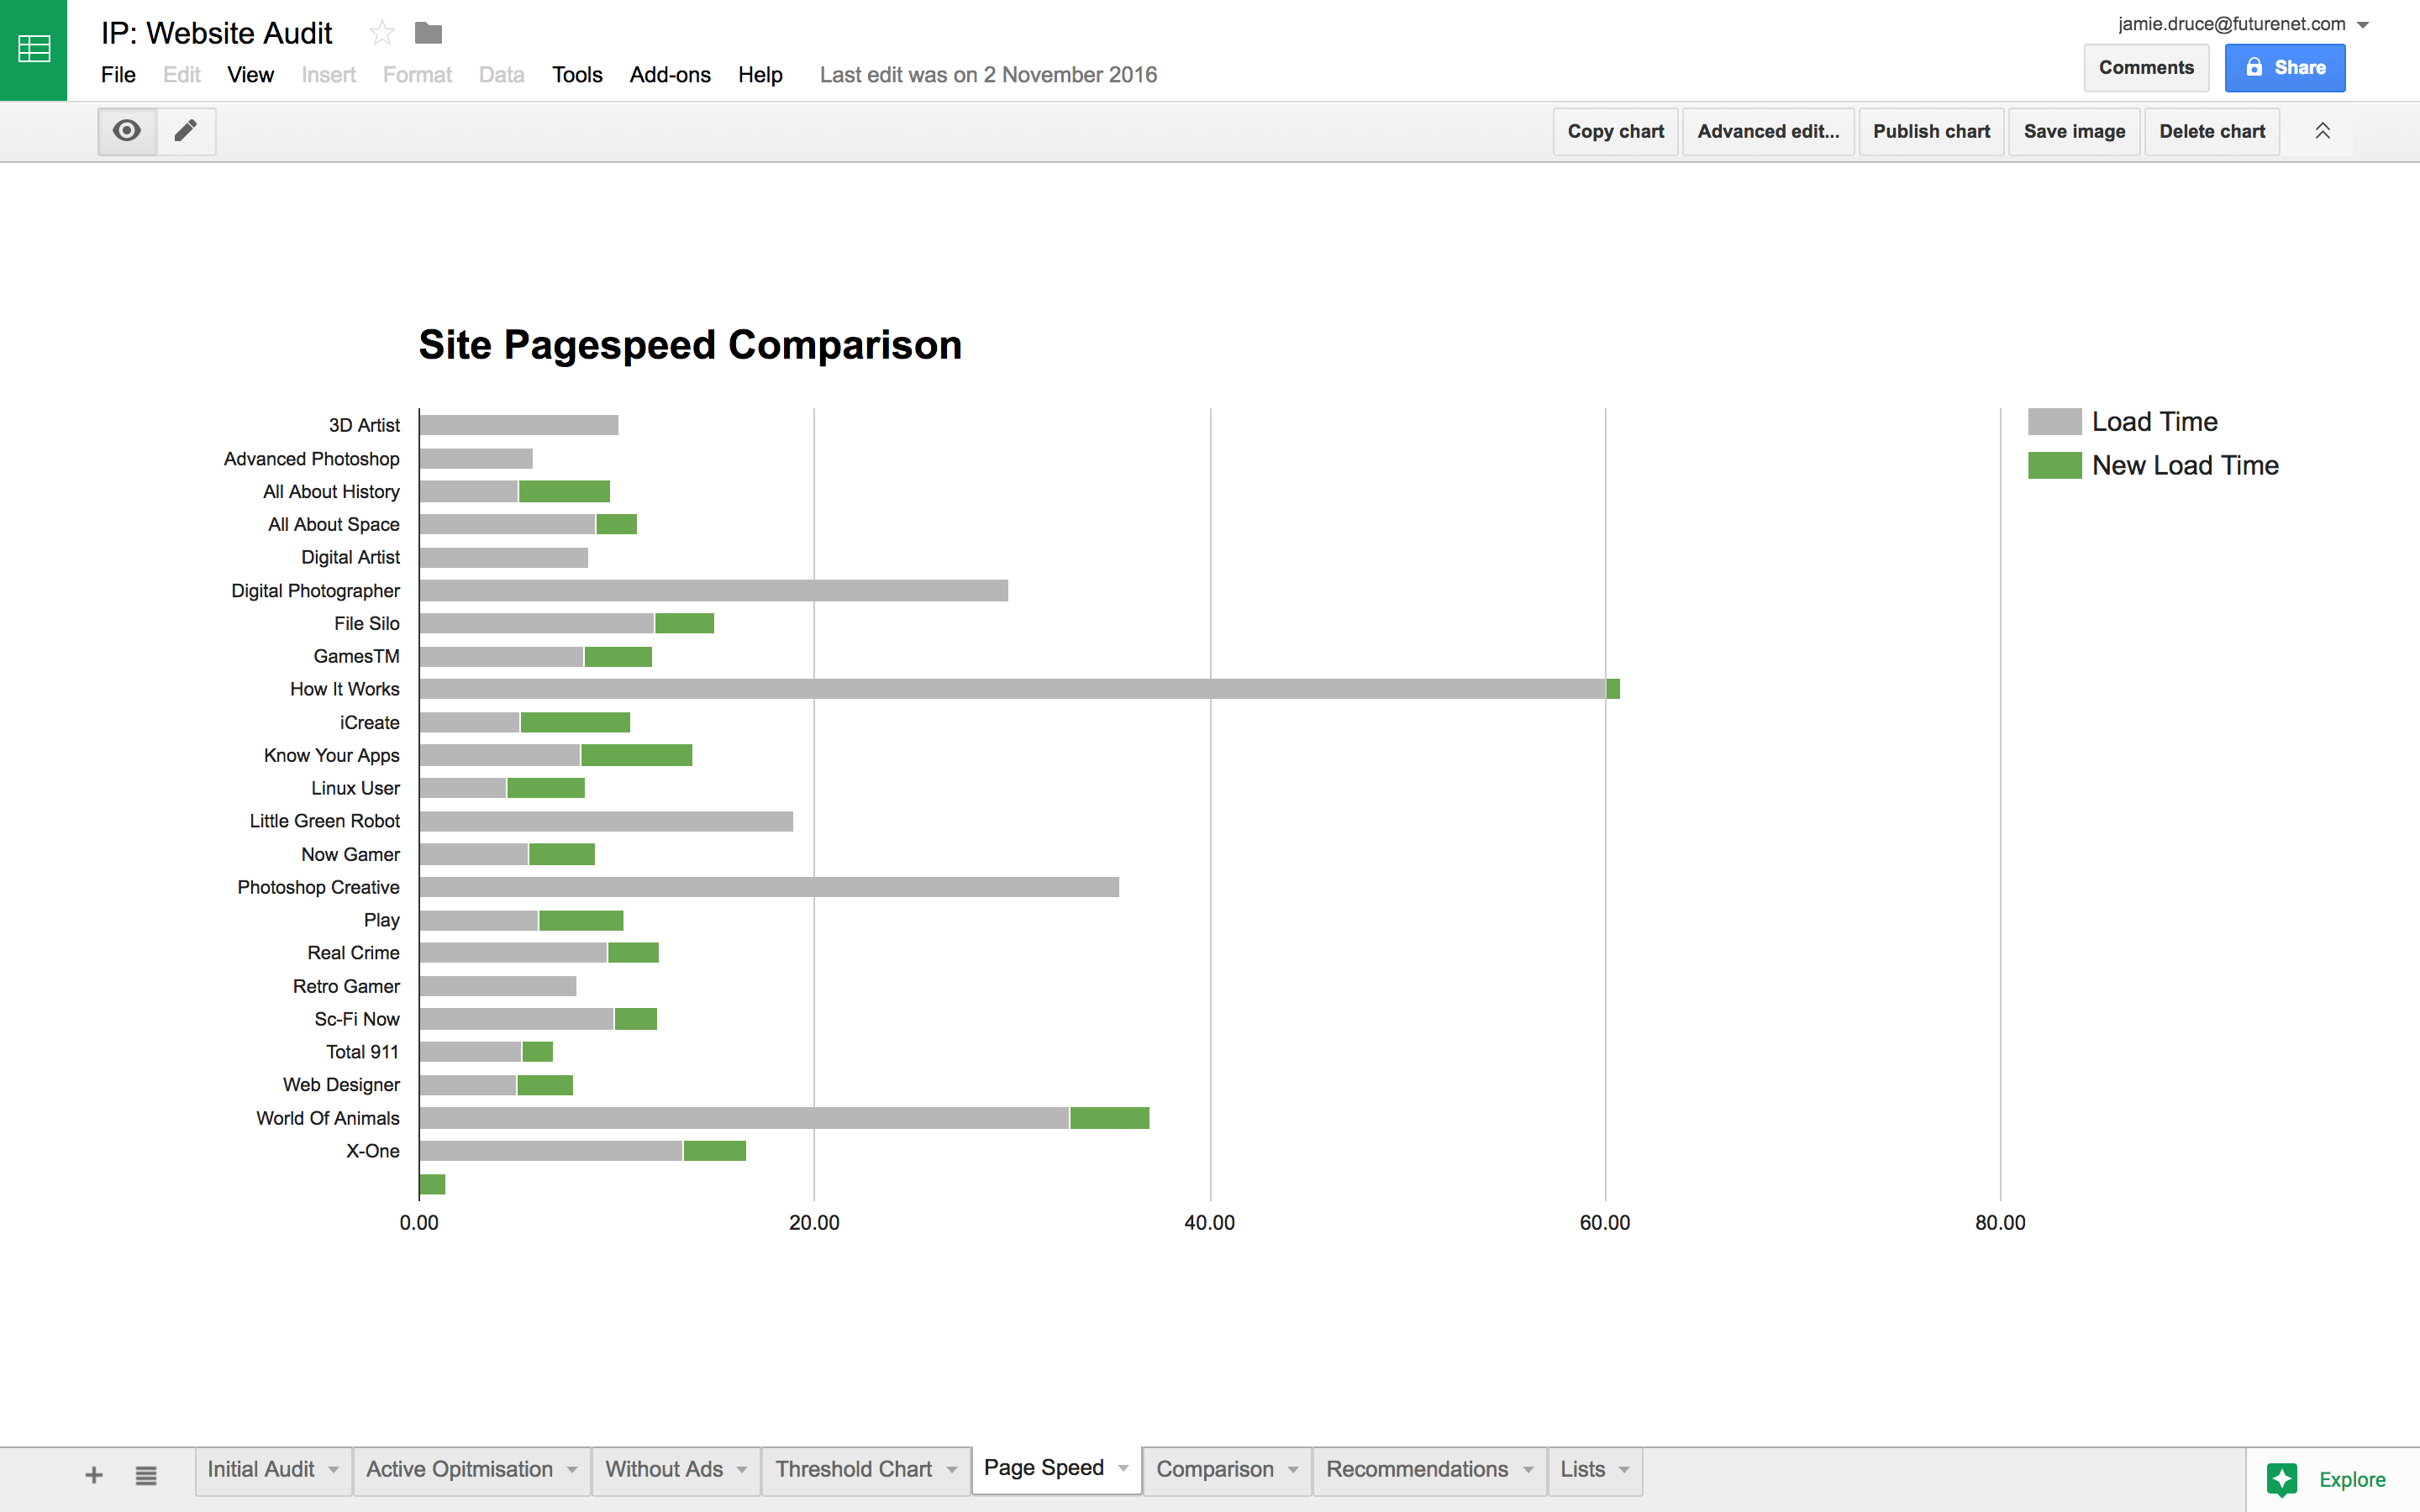Open the all sheets list icon
This screenshot has height=1512, width=2420.
tap(146, 1475)
